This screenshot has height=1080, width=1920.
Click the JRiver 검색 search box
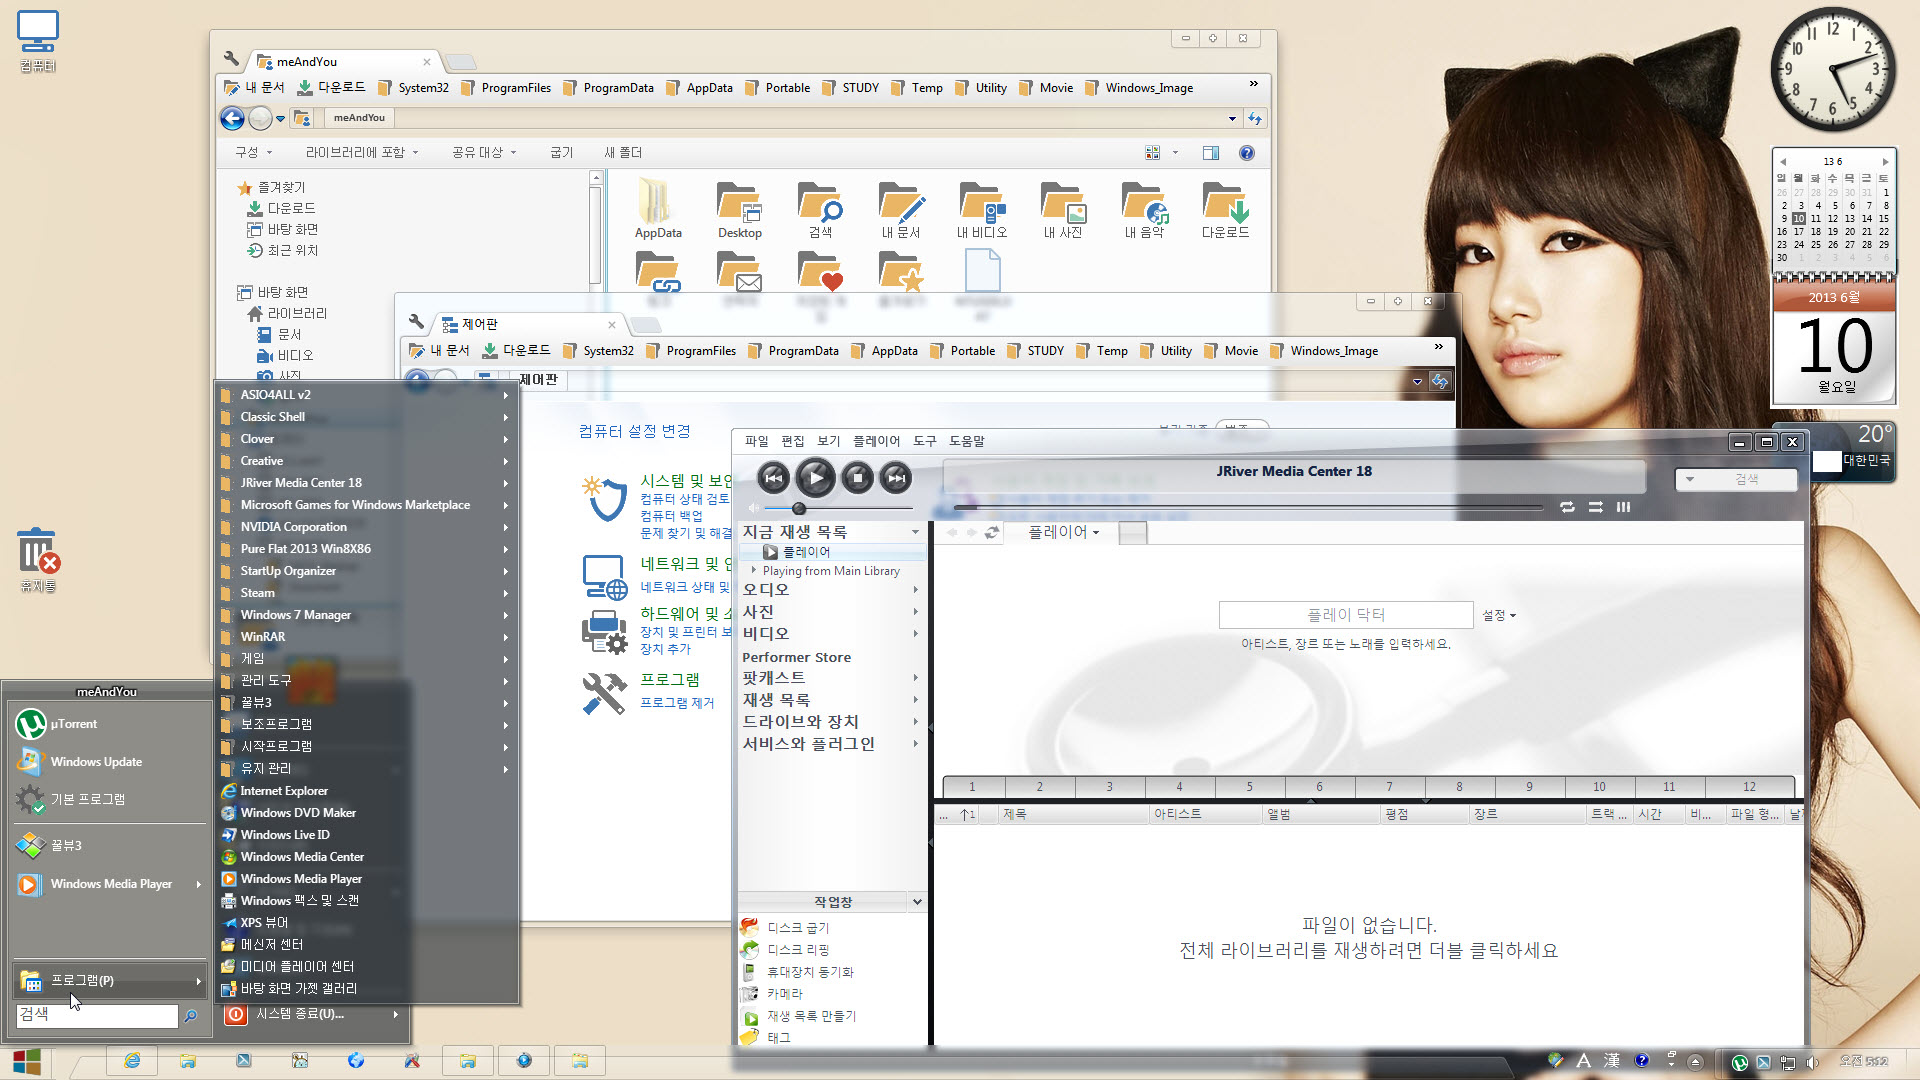pyautogui.click(x=1736, y=479)
